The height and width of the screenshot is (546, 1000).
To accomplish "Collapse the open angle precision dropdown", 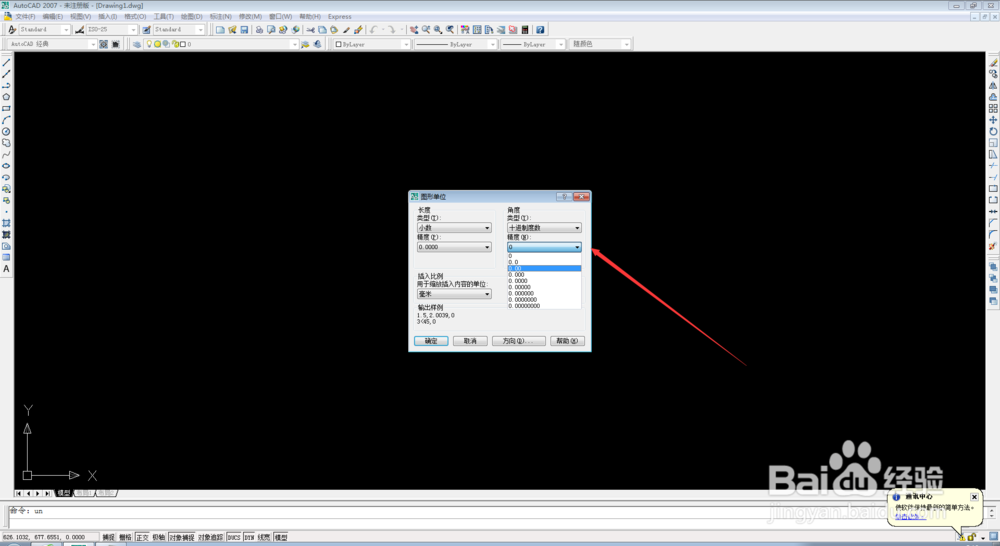I will coord(544,247).
